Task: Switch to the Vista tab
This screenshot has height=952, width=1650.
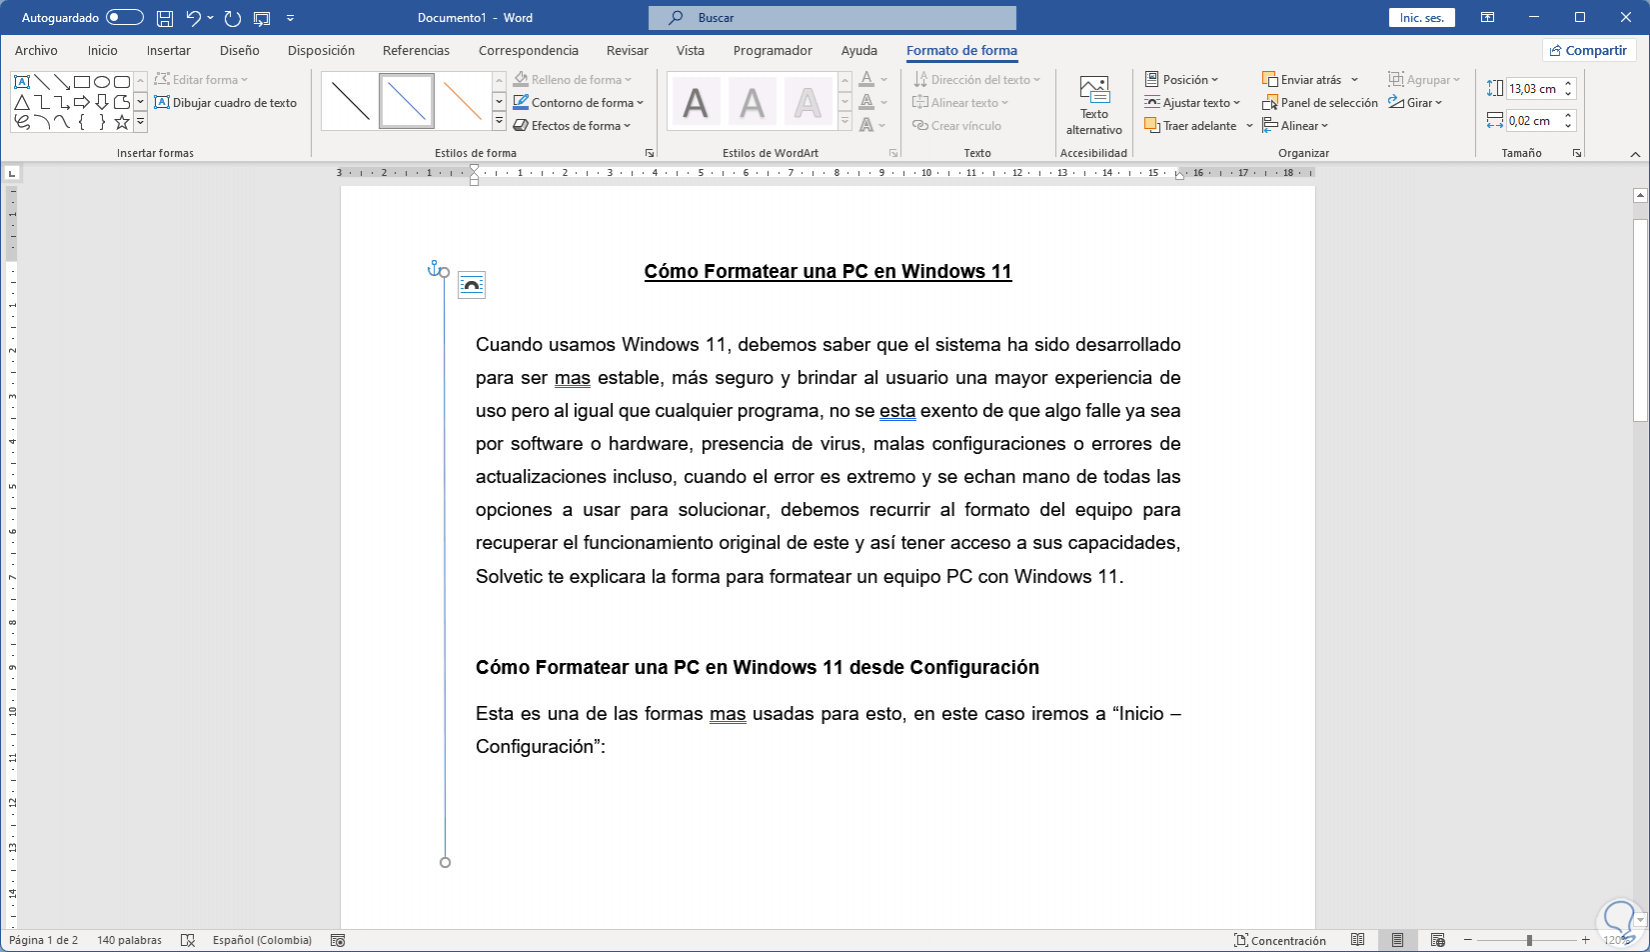Action: pos(690,51)
